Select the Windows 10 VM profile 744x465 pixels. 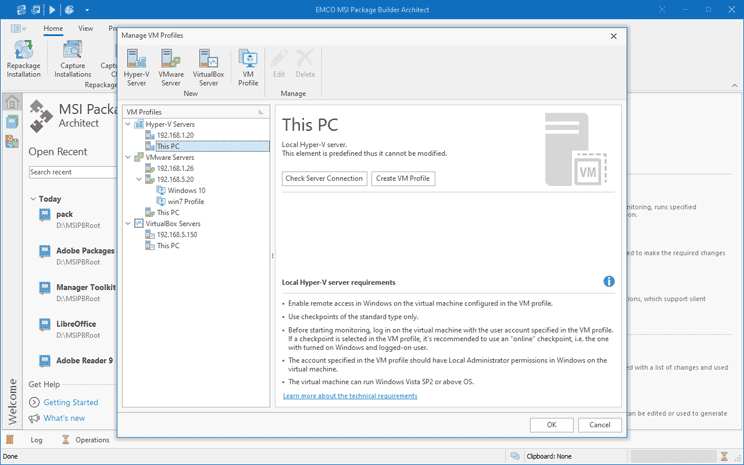click(x=186, y=190)
